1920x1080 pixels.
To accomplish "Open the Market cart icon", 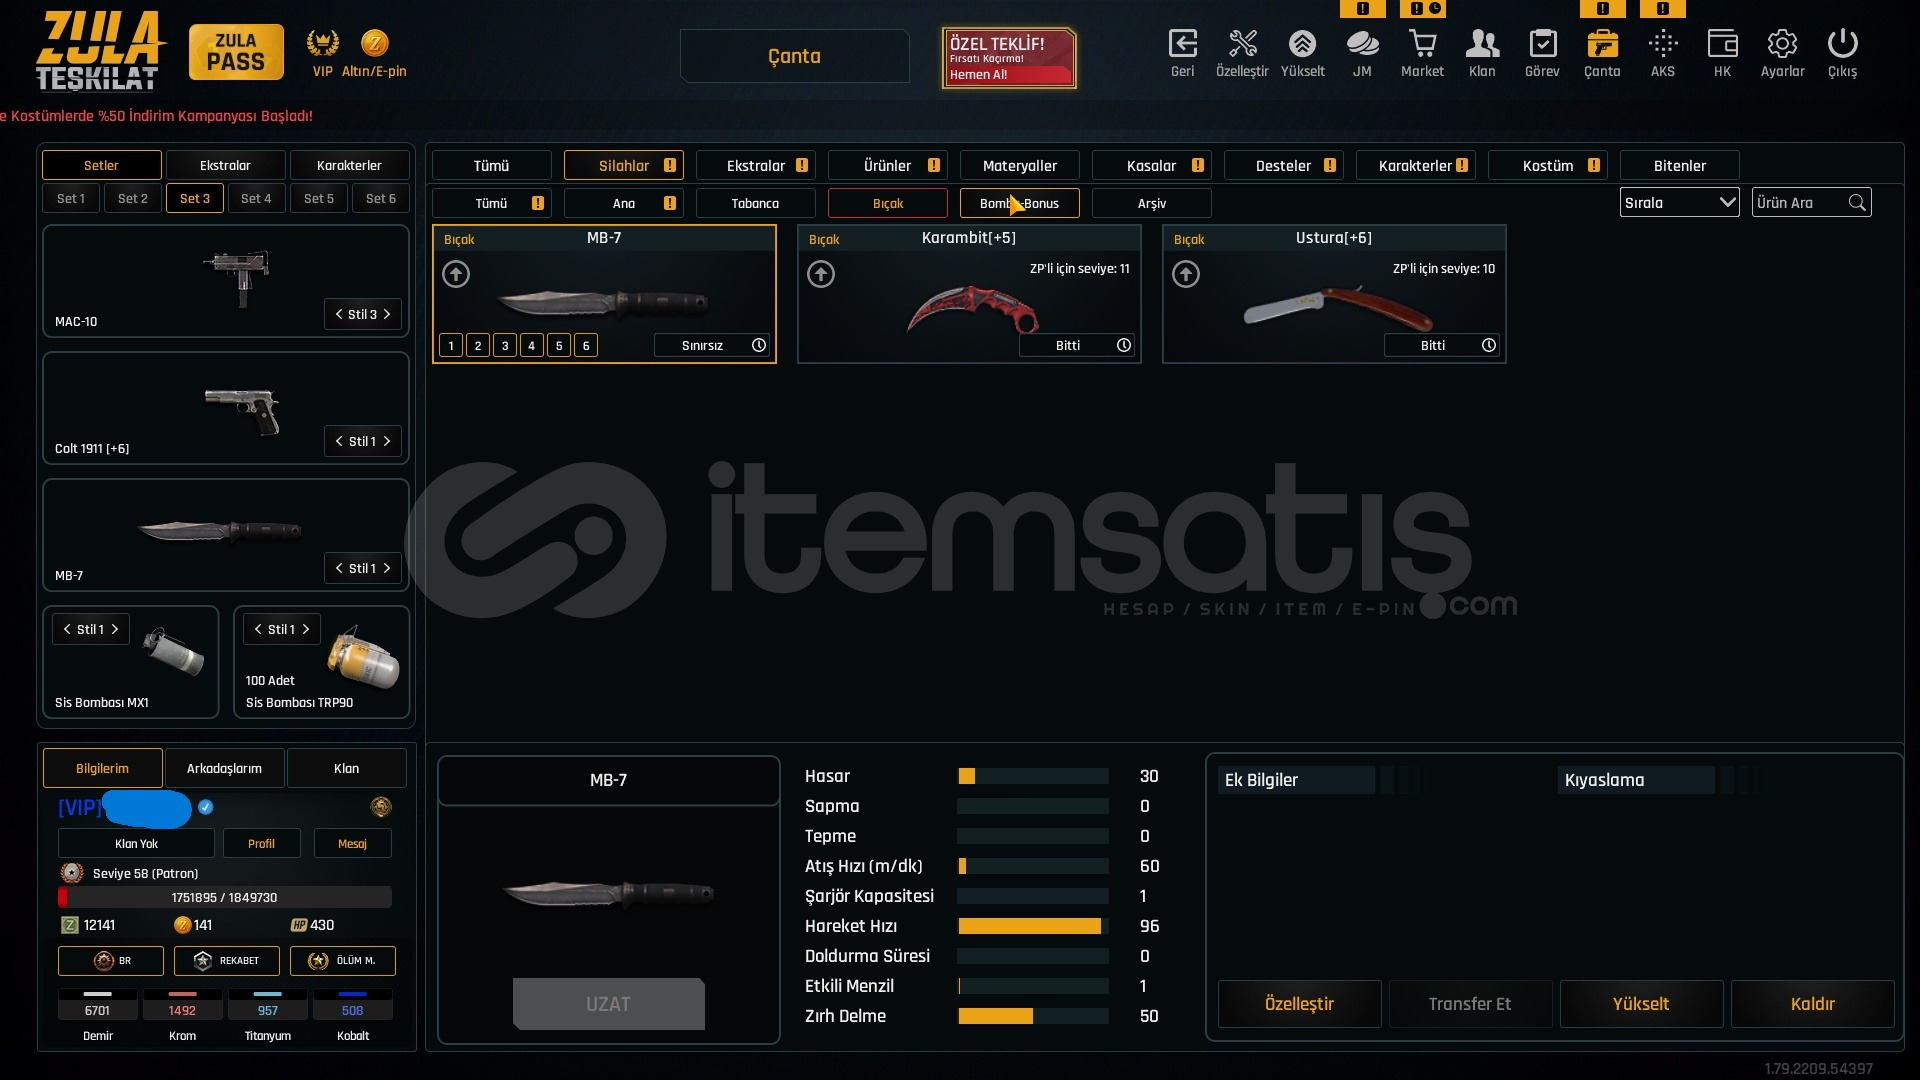I will tap(1422, 45).
